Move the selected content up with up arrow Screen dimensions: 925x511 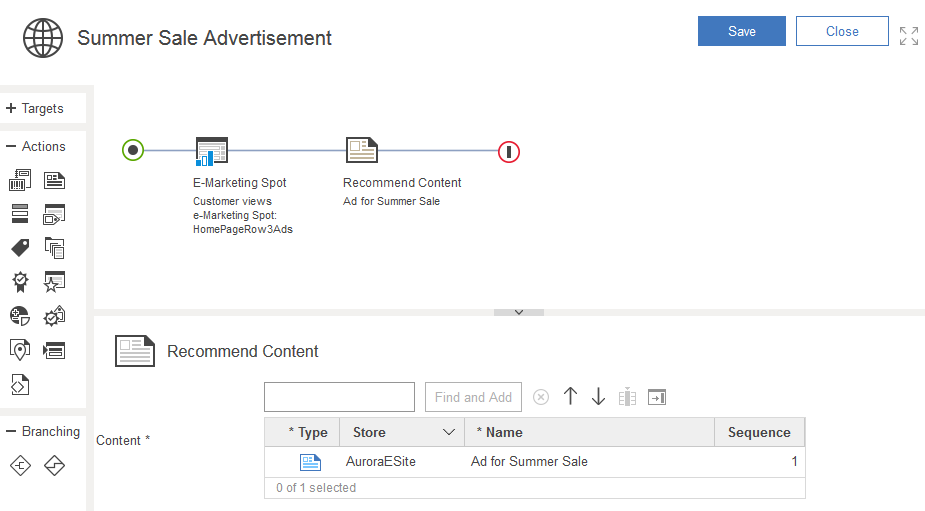pyautogui.click(x=570, y=396)
